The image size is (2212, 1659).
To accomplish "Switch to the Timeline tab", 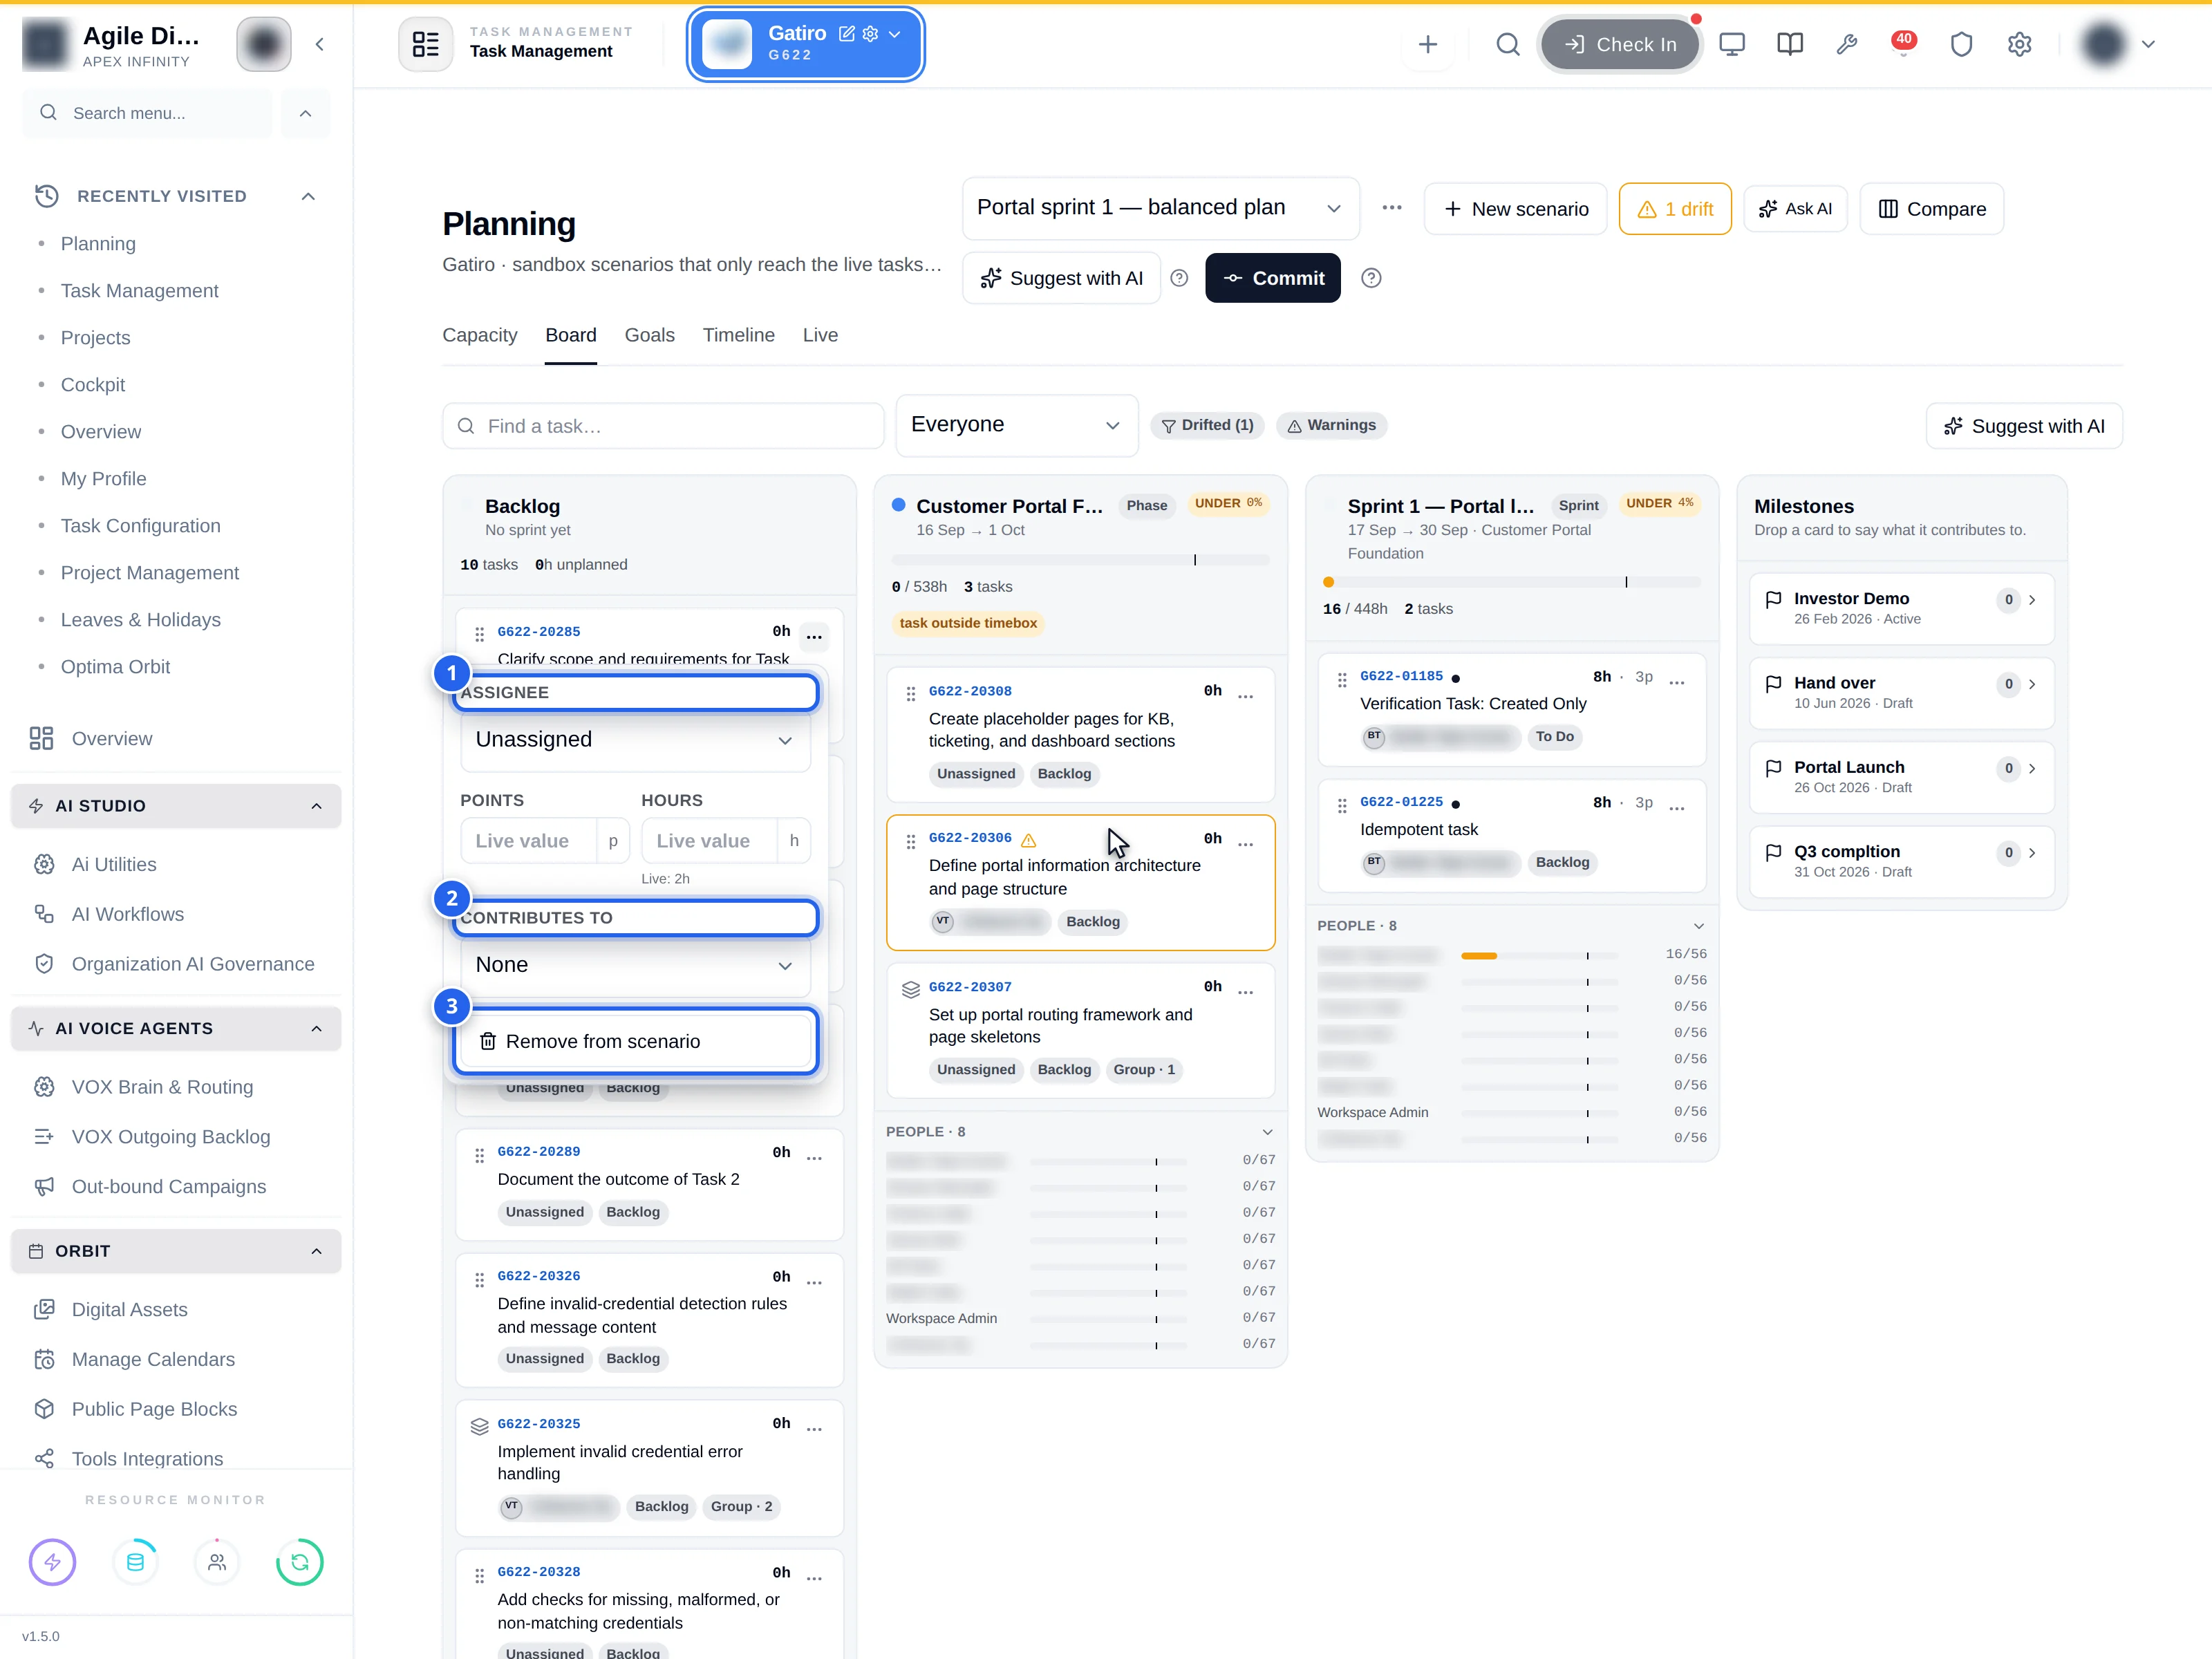I will point(738,335).
